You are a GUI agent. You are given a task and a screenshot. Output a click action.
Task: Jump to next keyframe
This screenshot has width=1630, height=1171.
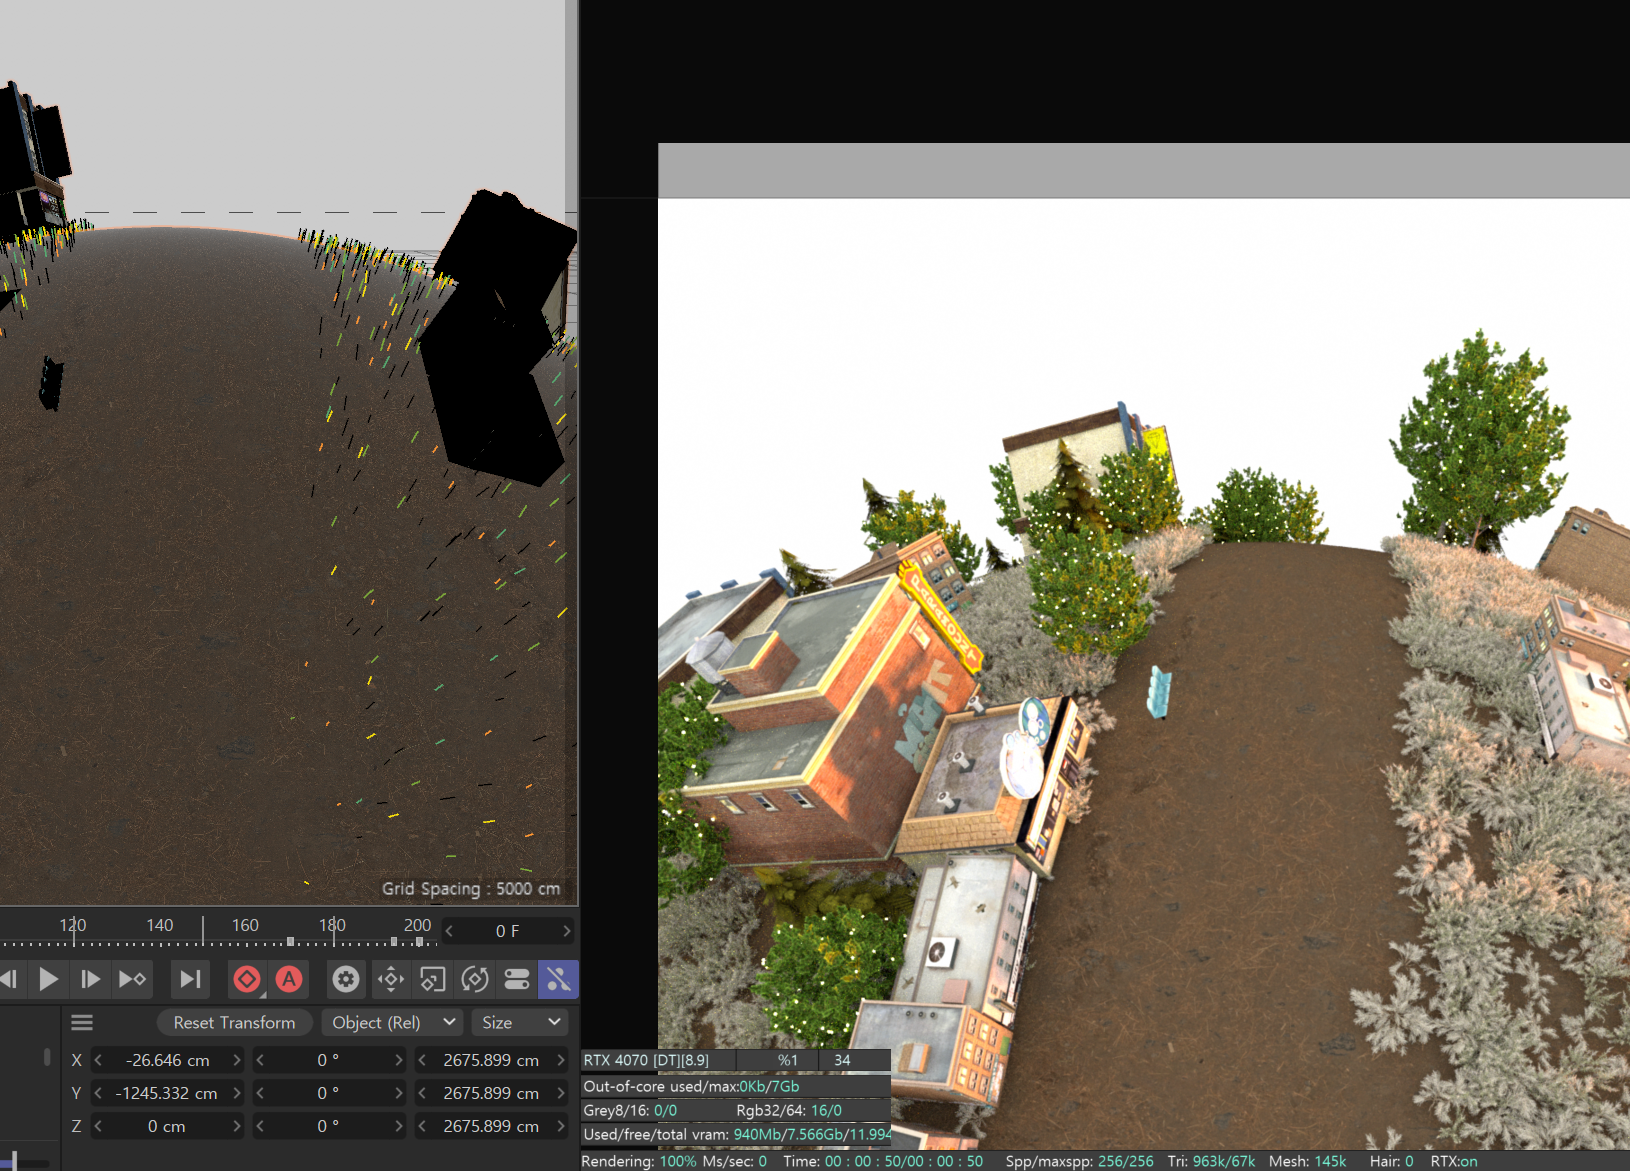tap(132, 979)
